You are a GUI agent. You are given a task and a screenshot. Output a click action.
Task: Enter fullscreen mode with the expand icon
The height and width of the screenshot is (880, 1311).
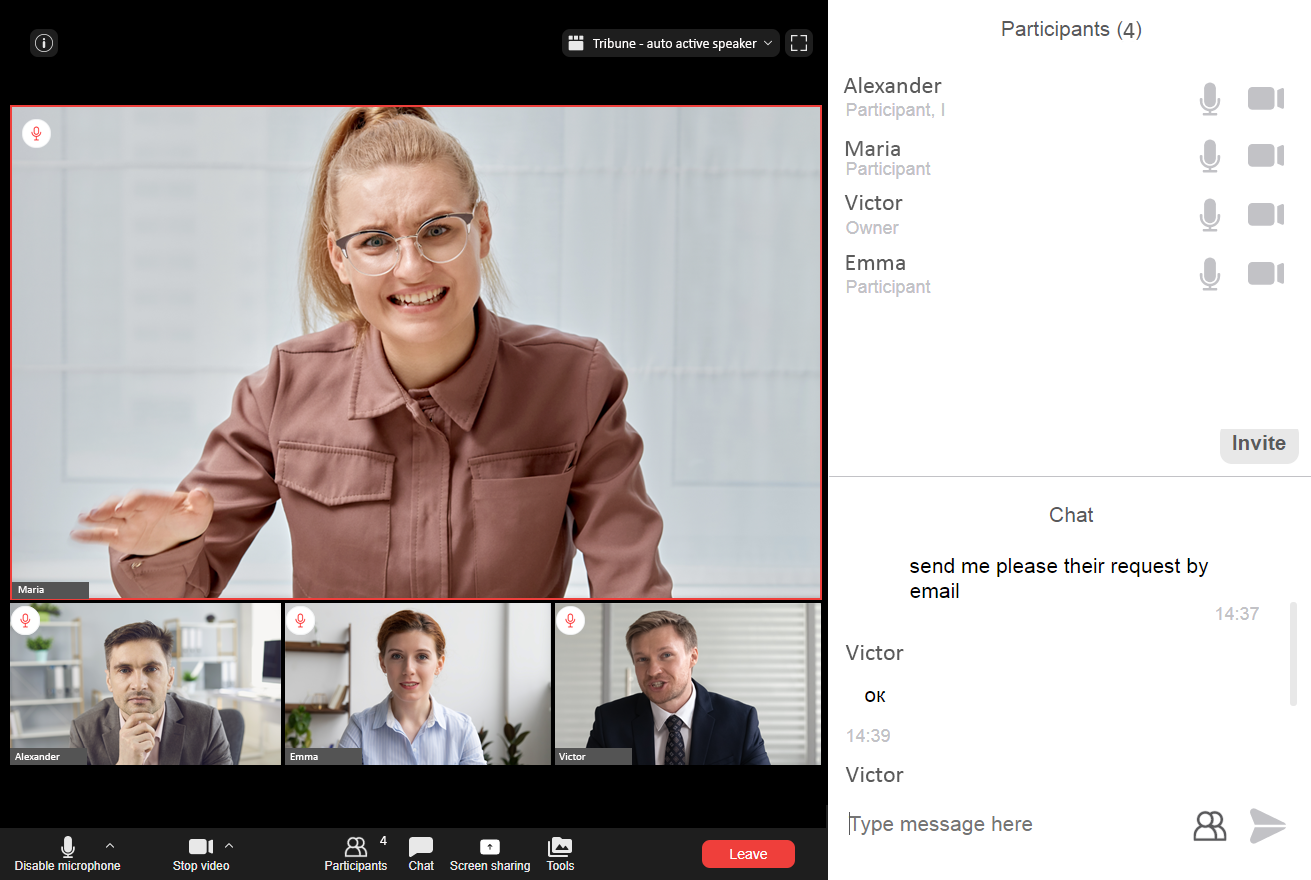pyautogui.click(x=798, y=43)
